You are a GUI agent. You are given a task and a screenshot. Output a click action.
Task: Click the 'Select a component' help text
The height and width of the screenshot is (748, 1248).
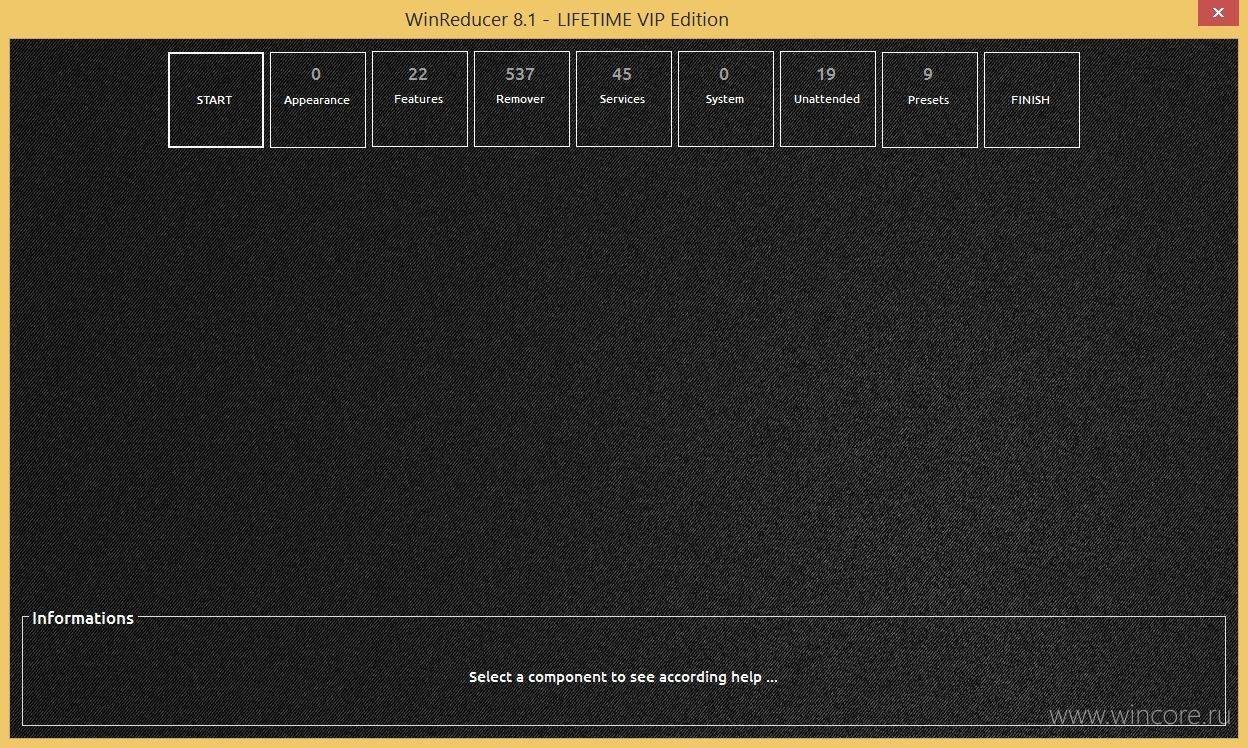tap(623, 677)
